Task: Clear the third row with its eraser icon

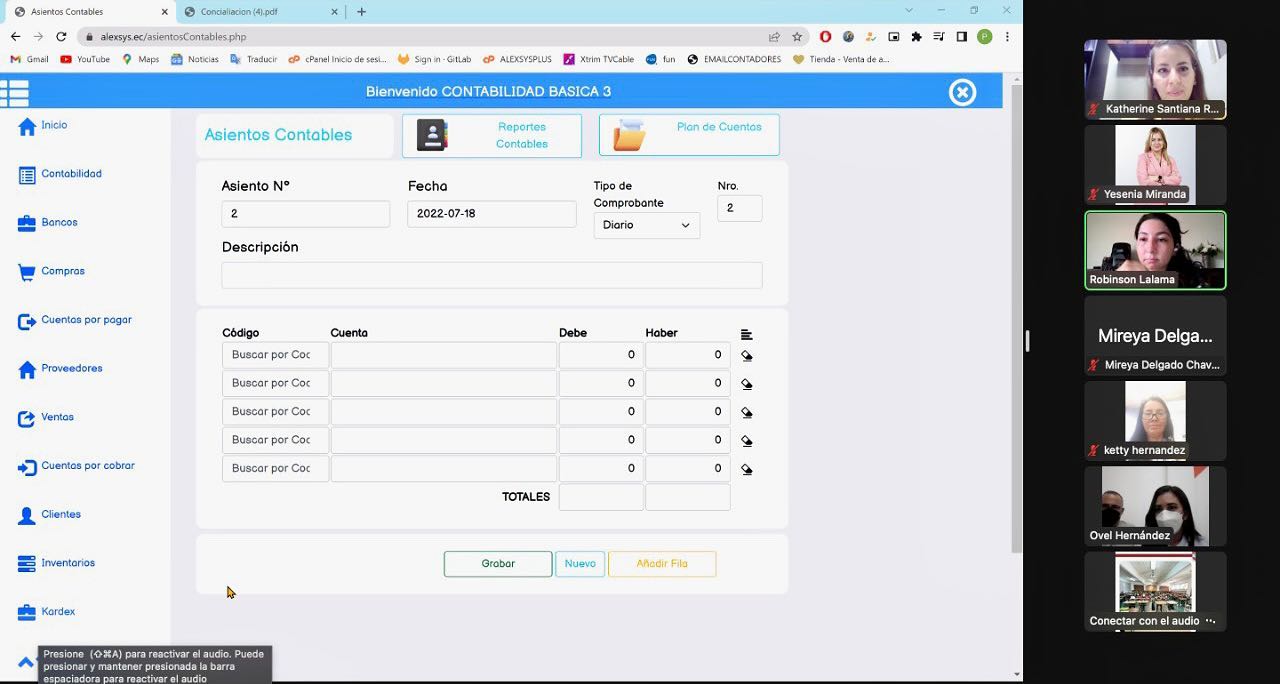Action: 747,412
